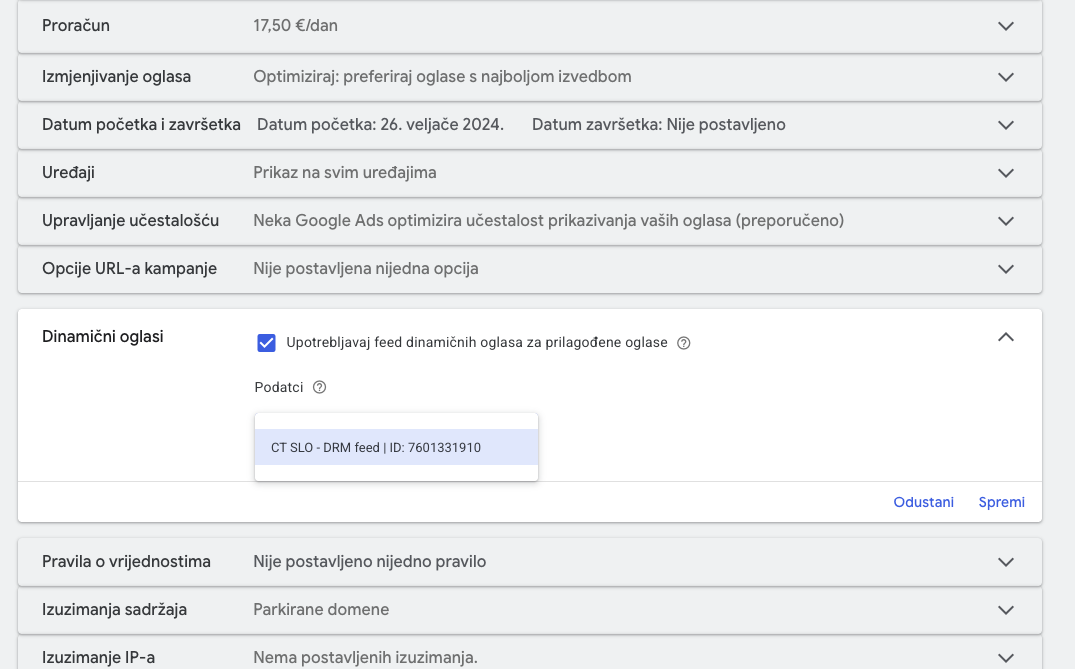Expand Izuzimanje IP-a section chevron

[1006, 657]
